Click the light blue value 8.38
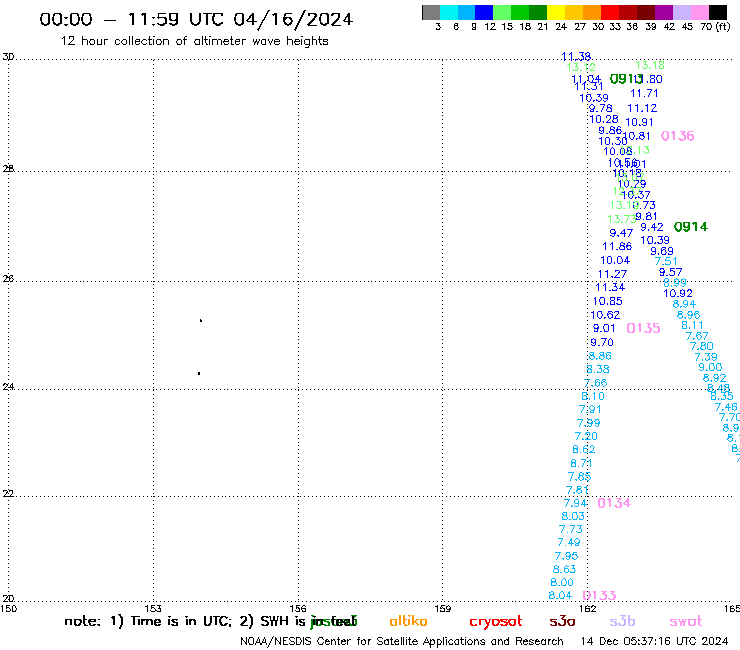 (598, 369)
